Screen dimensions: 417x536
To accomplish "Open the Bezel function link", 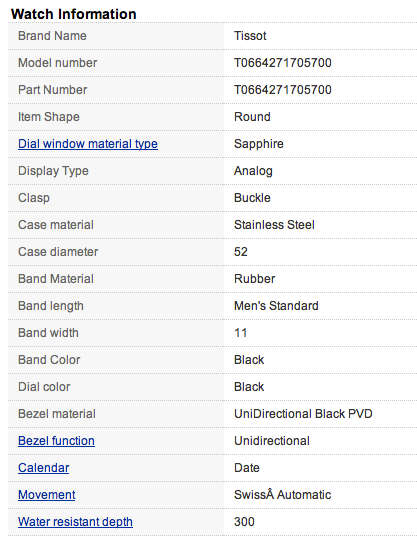I will 56,441.
